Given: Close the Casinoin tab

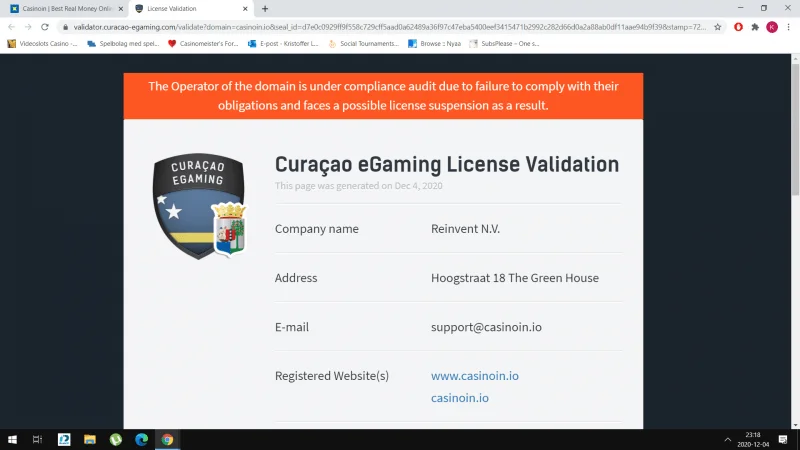Looking at the screenshot, I should pos(121,9).
